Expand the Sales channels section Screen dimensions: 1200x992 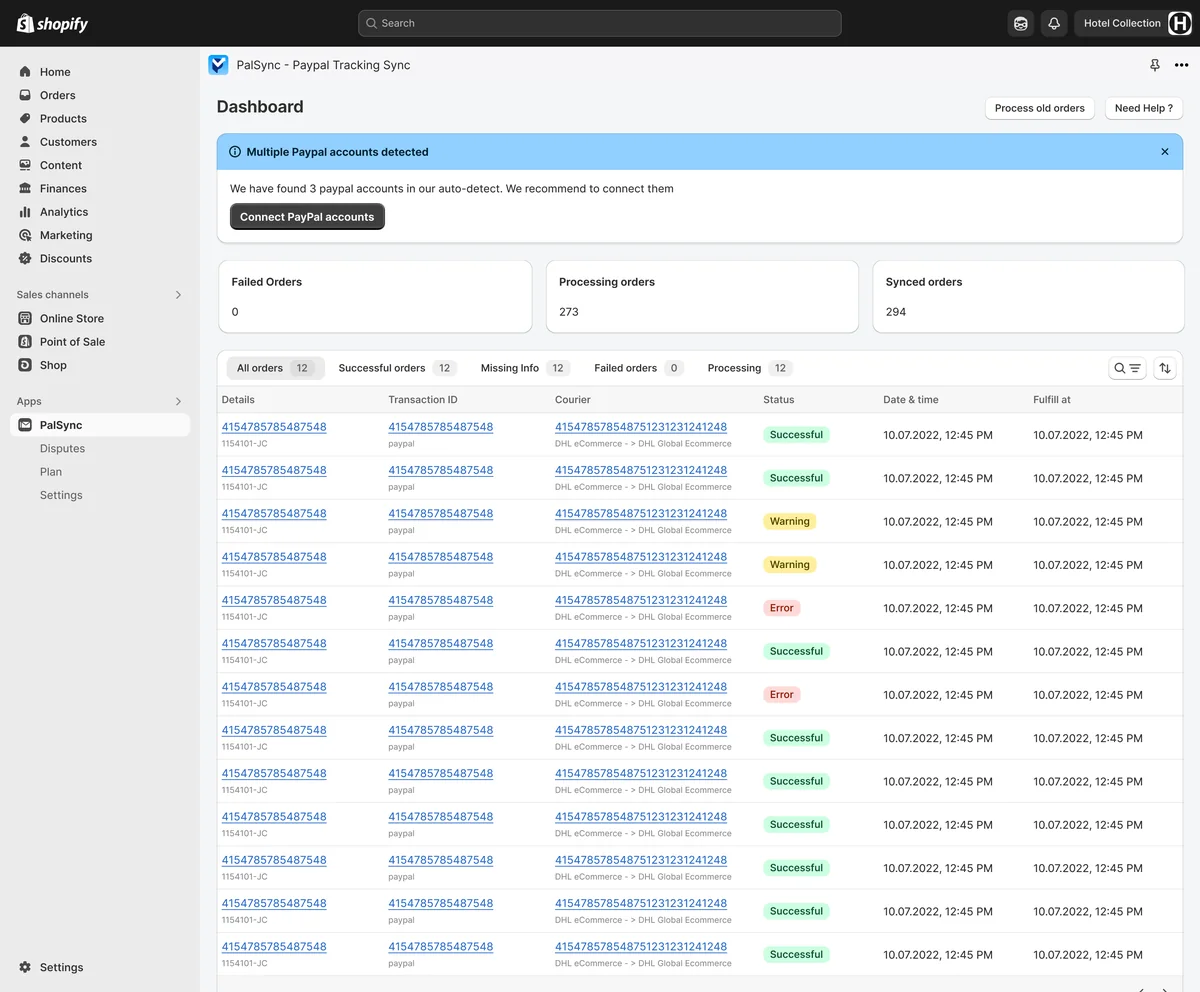179,295
